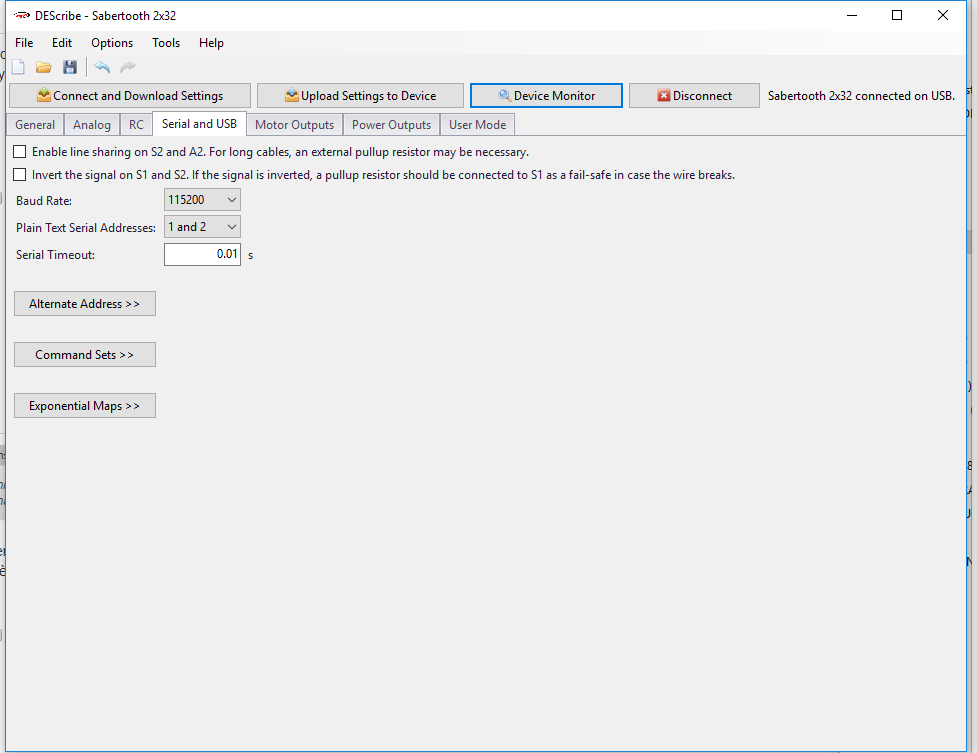Open the File menu

pos(24,42)
